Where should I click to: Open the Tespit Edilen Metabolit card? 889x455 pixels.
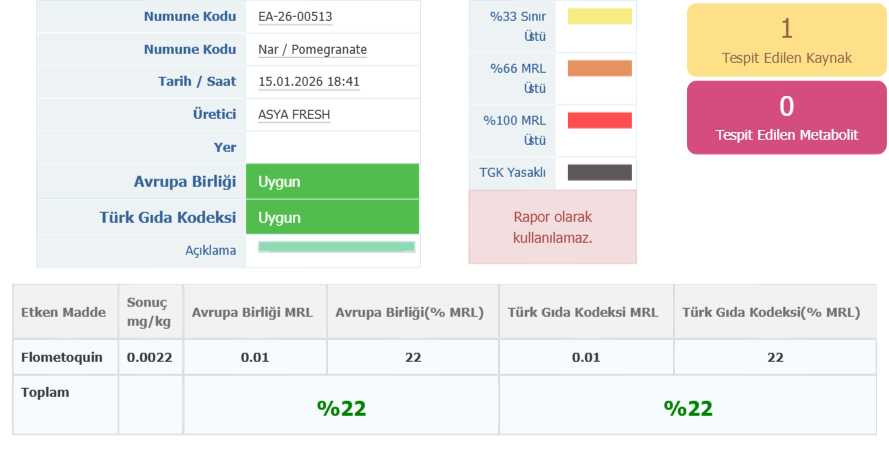[786, 117]
